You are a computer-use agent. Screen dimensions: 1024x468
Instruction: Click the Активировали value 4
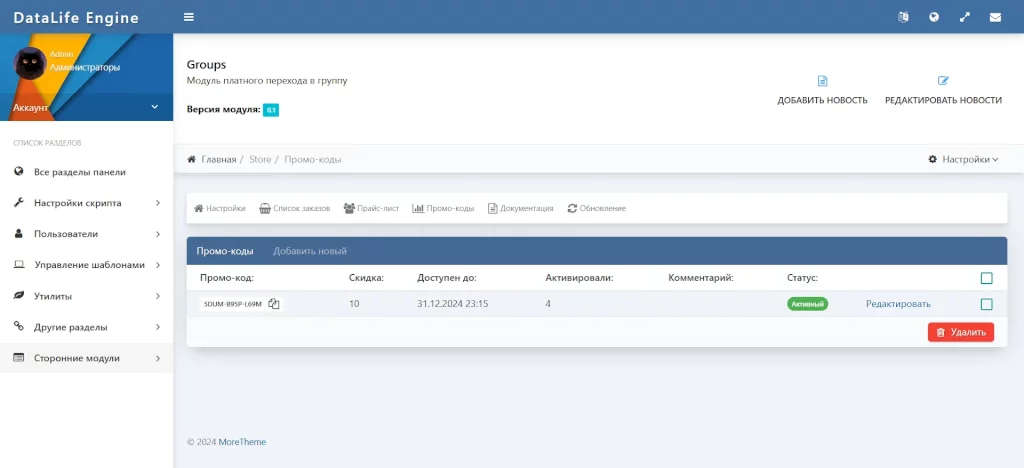(548, 304)
